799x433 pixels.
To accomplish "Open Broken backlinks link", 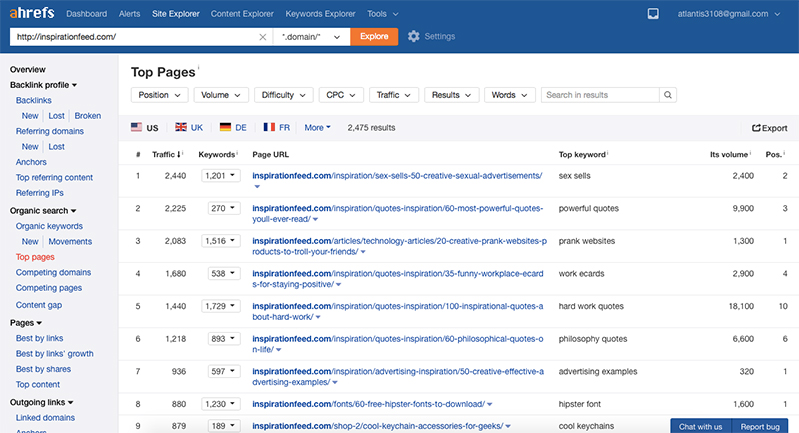I will tap(88, 116).
